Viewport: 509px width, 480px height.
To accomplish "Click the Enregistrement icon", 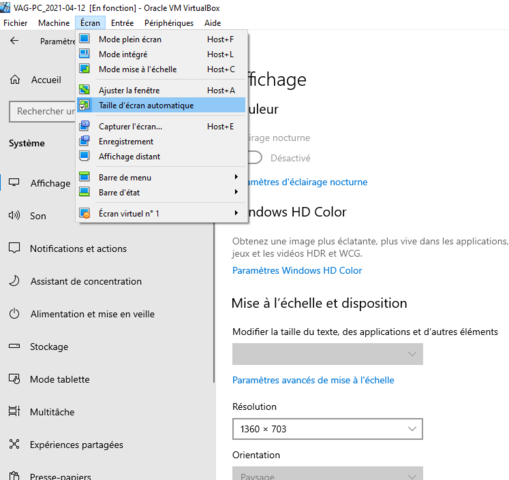I will tap(84, 141).
